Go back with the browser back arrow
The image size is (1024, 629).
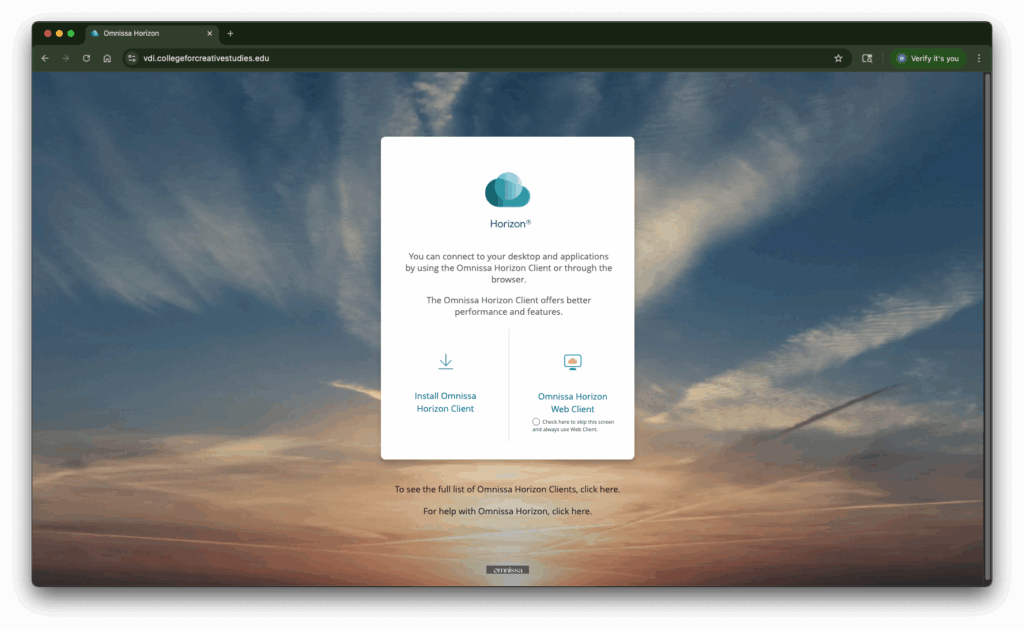45,58
